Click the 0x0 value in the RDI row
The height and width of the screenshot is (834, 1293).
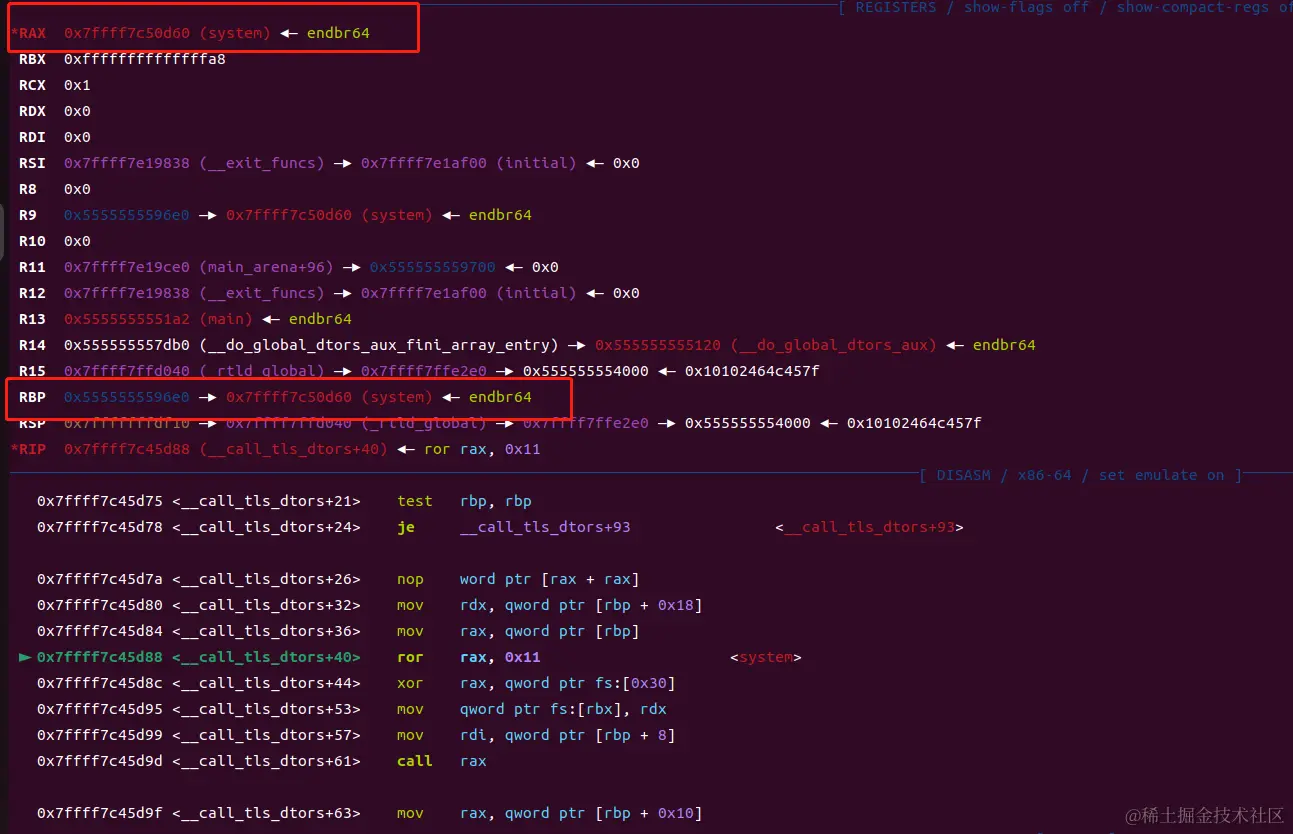(x=77, y=137)
